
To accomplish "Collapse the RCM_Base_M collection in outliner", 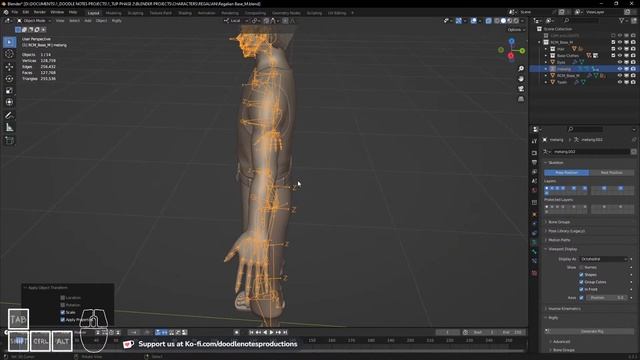I will click(539, 42).
